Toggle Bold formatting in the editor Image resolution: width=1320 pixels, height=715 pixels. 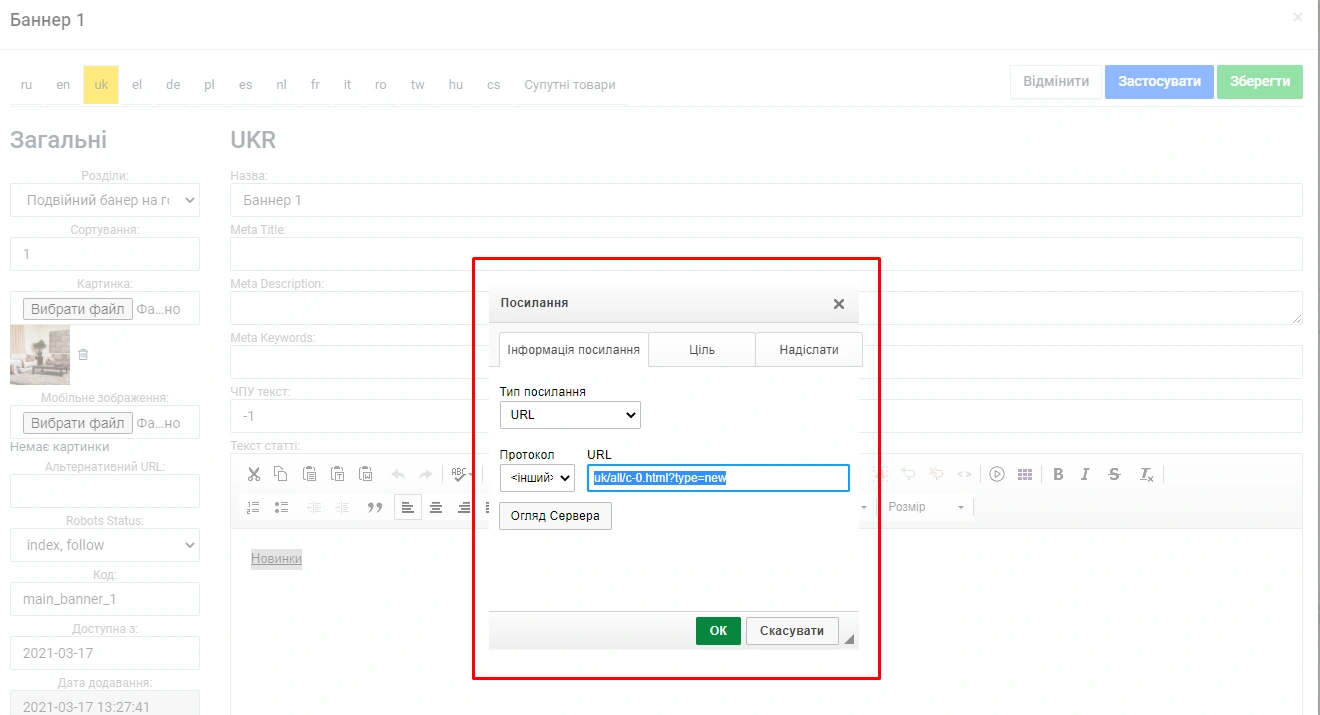1058,475
